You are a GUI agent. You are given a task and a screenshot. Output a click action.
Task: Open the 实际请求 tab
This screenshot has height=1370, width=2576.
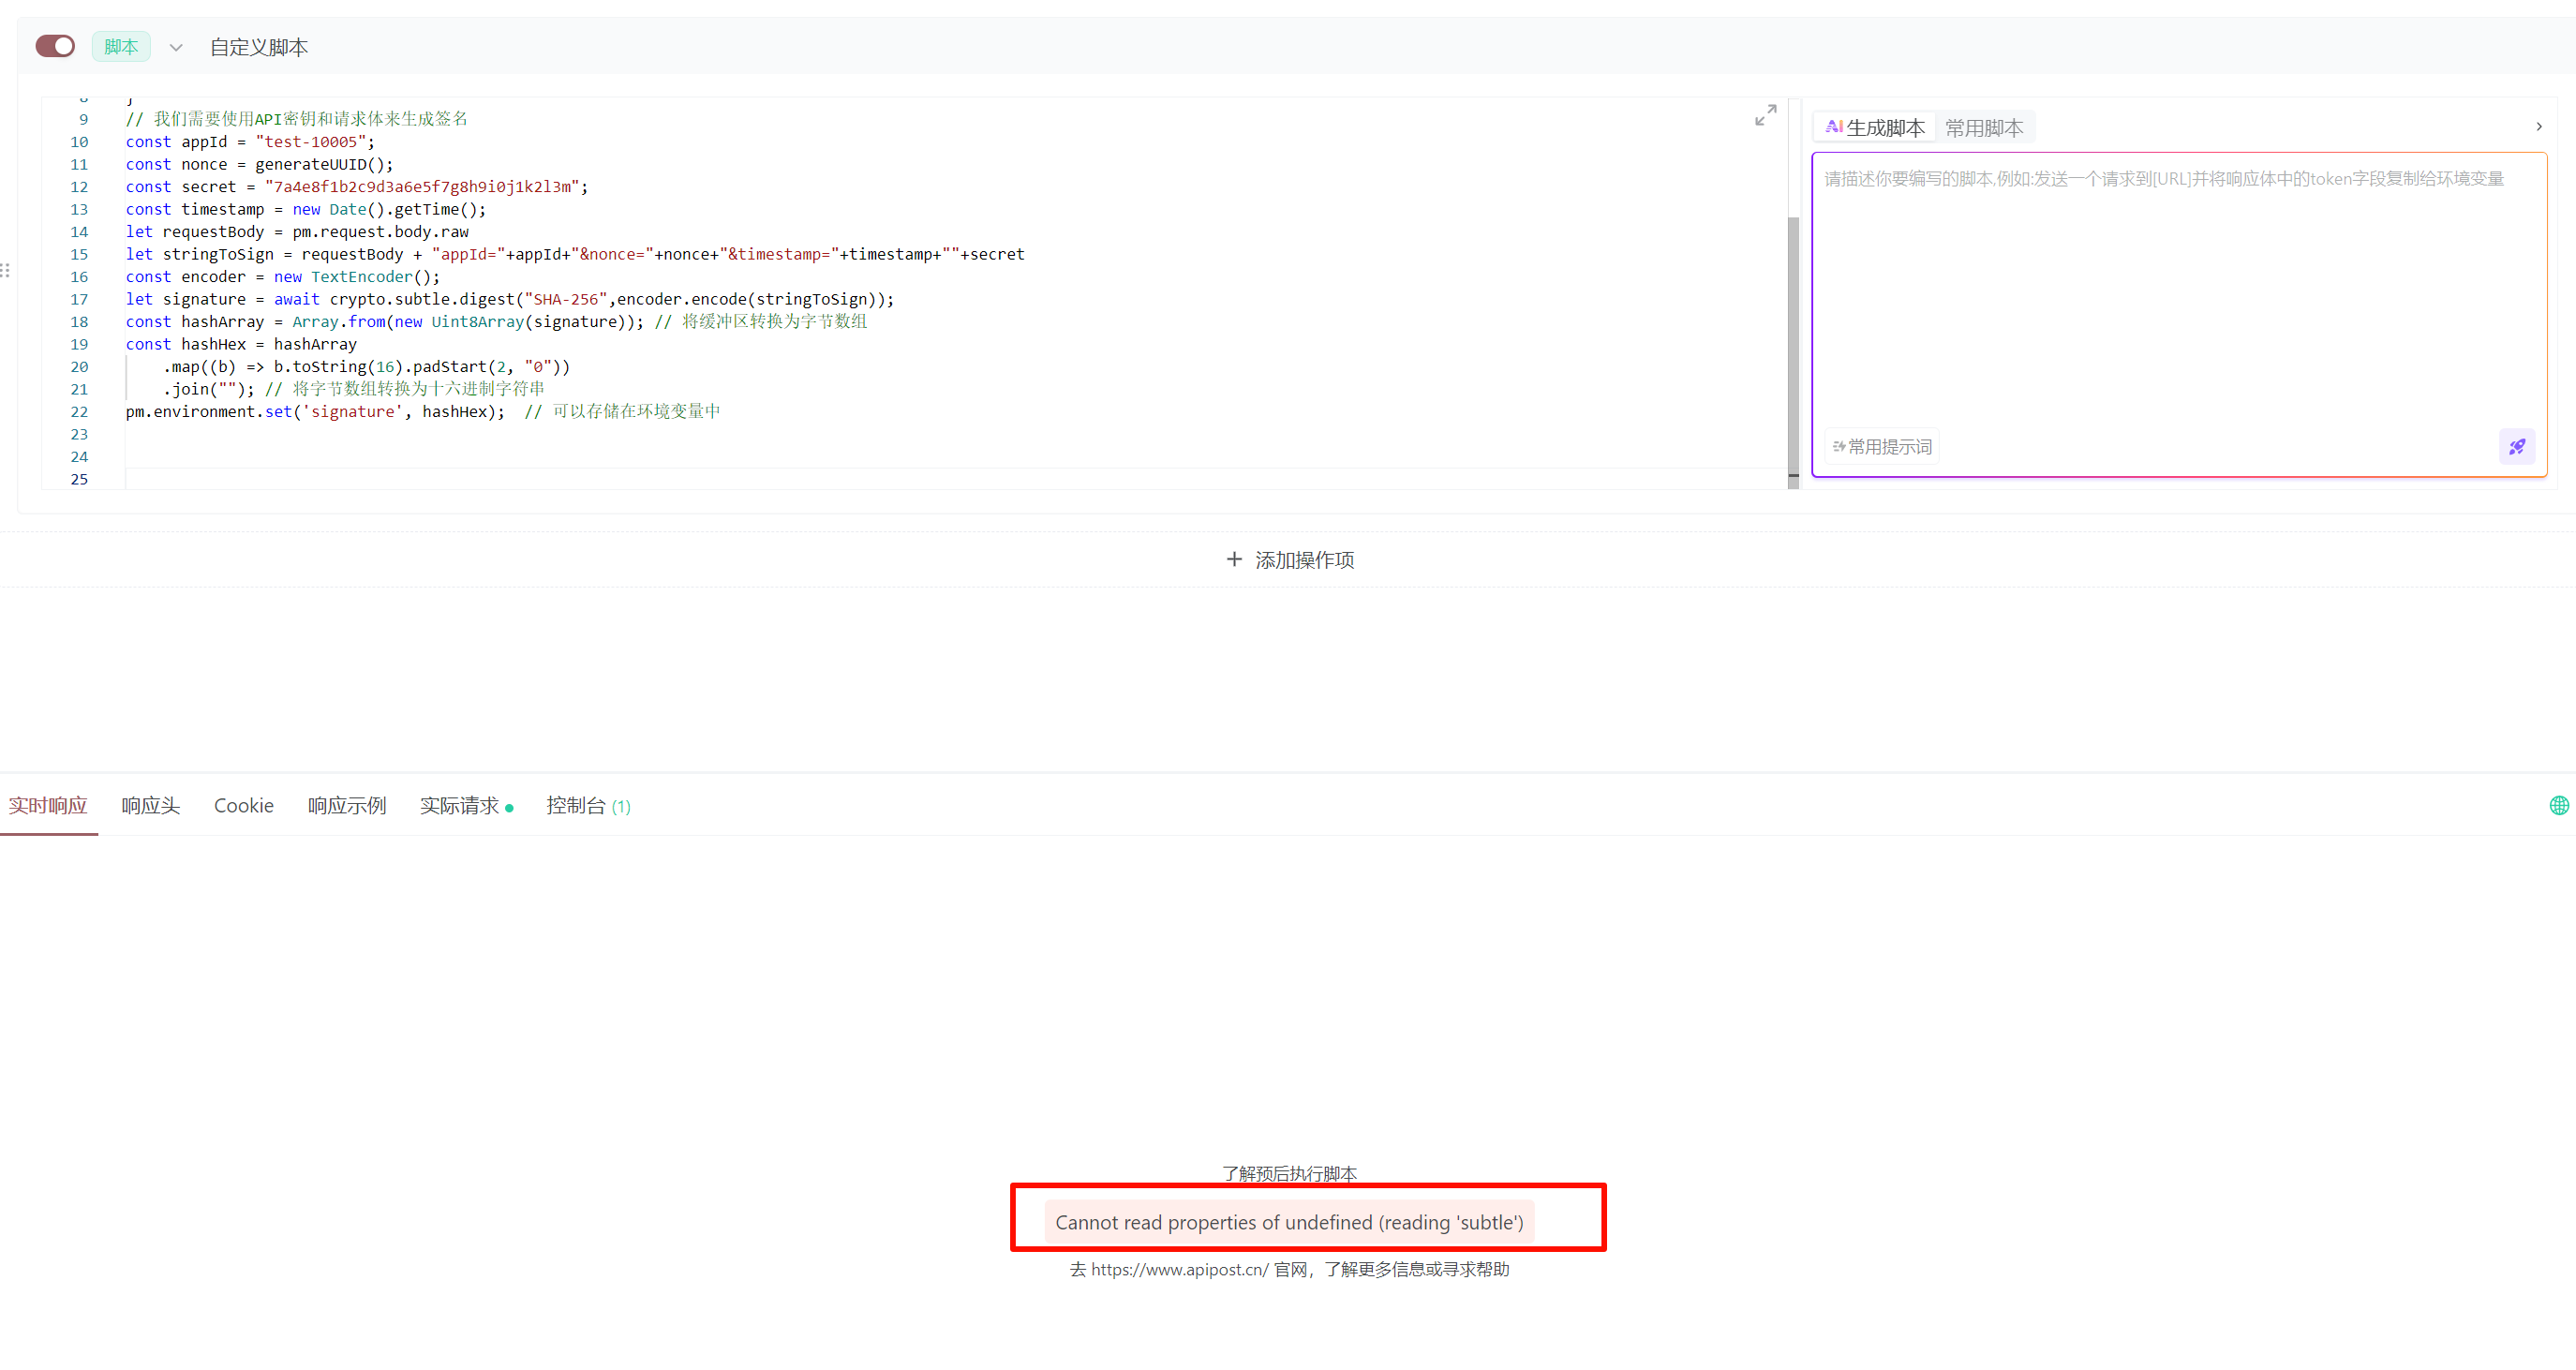coord(466,805)
